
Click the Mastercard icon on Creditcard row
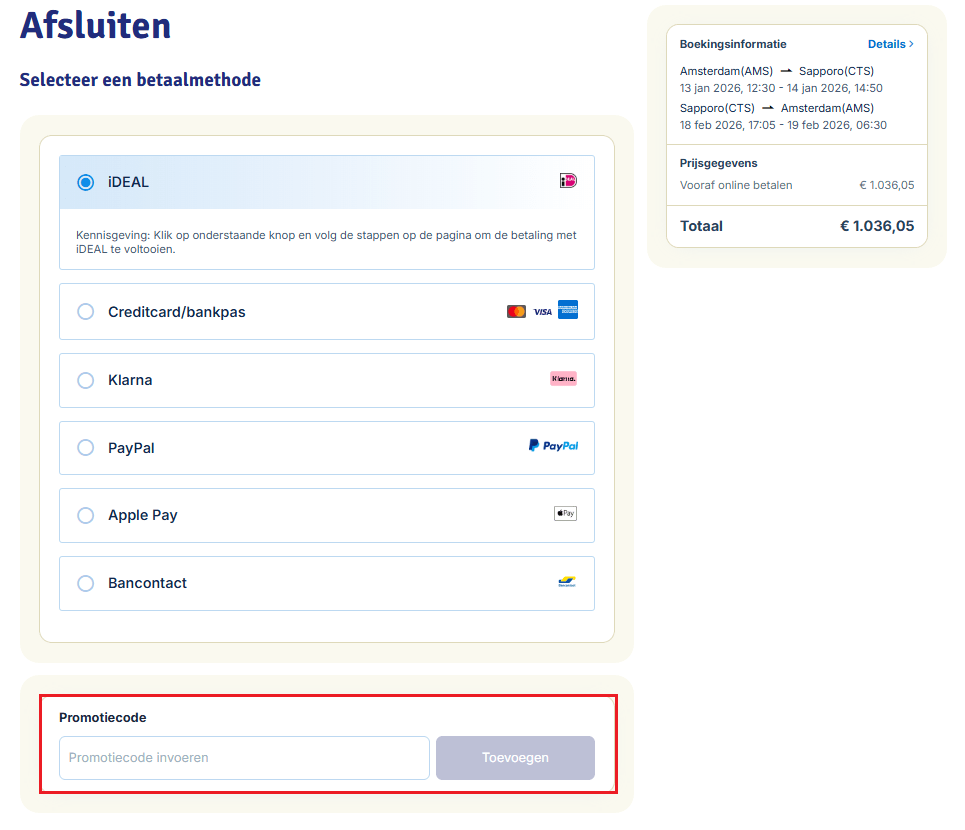coord(516,310)
